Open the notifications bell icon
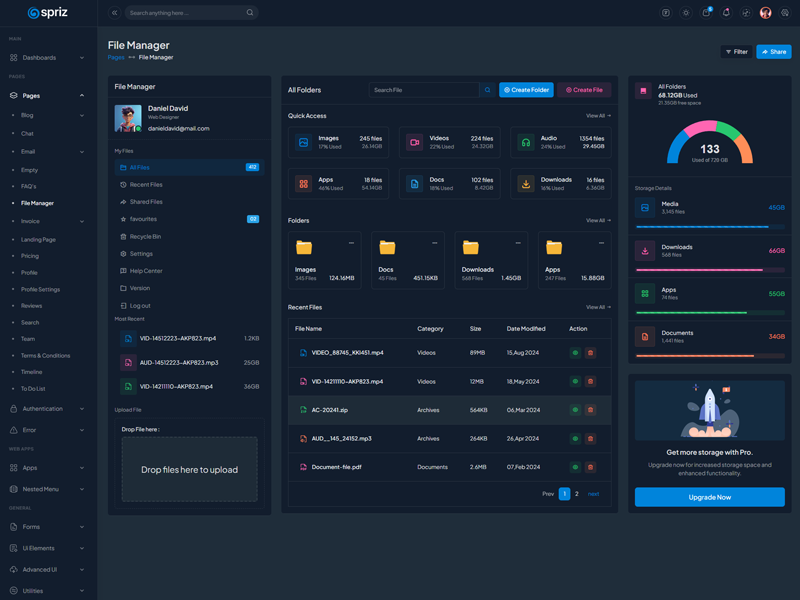 pos(726,13)
